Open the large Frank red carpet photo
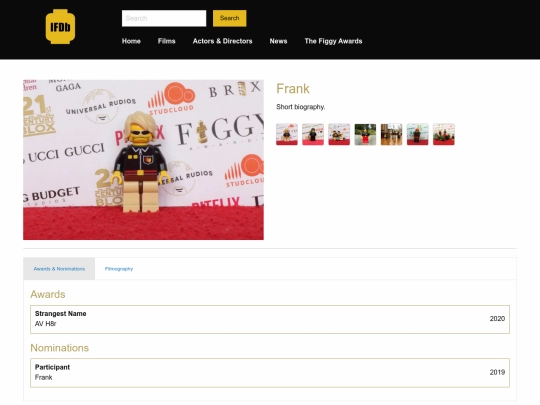Viewport: 540px width, 405px height. [143, 160]
